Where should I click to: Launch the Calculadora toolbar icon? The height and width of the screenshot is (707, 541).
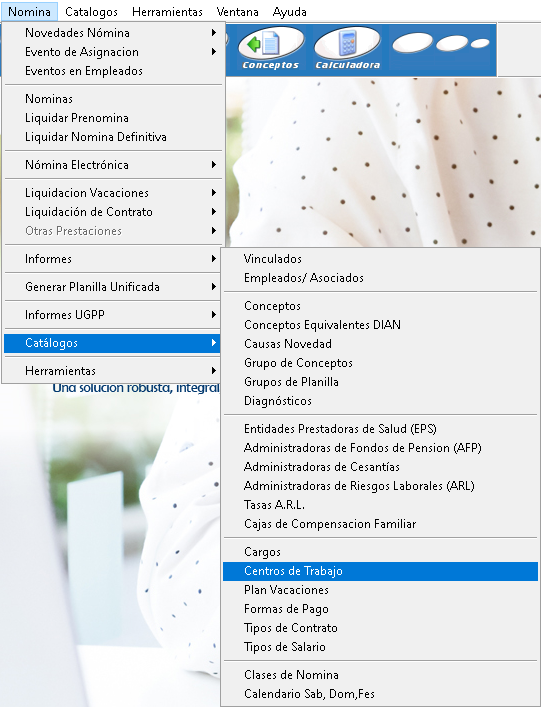[x=347, y=49]
